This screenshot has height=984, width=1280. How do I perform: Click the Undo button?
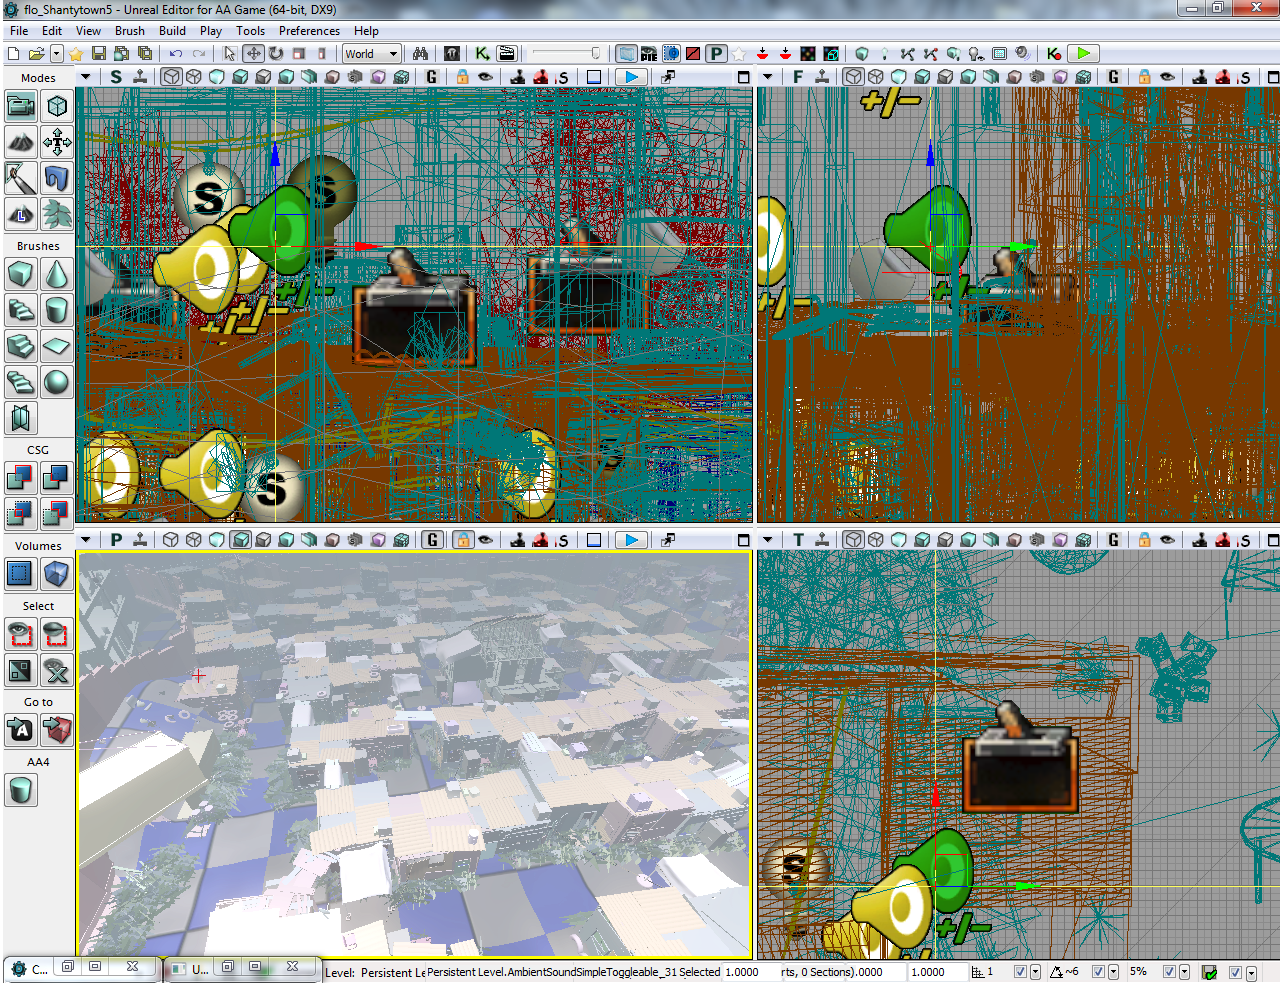click(176, 54)
